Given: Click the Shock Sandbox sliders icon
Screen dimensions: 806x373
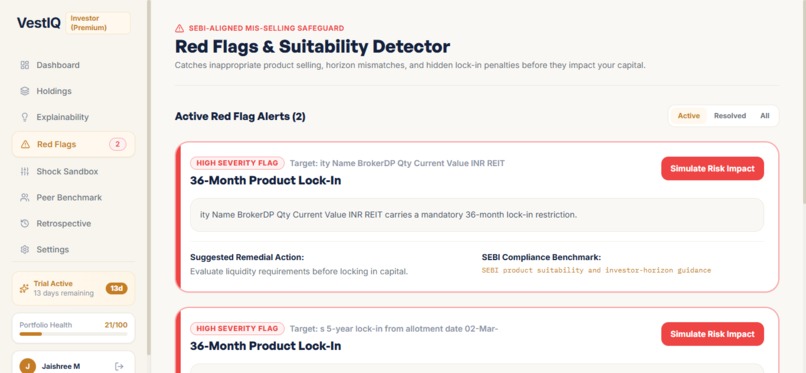Looking at the screenshot, I should [25, 172].
